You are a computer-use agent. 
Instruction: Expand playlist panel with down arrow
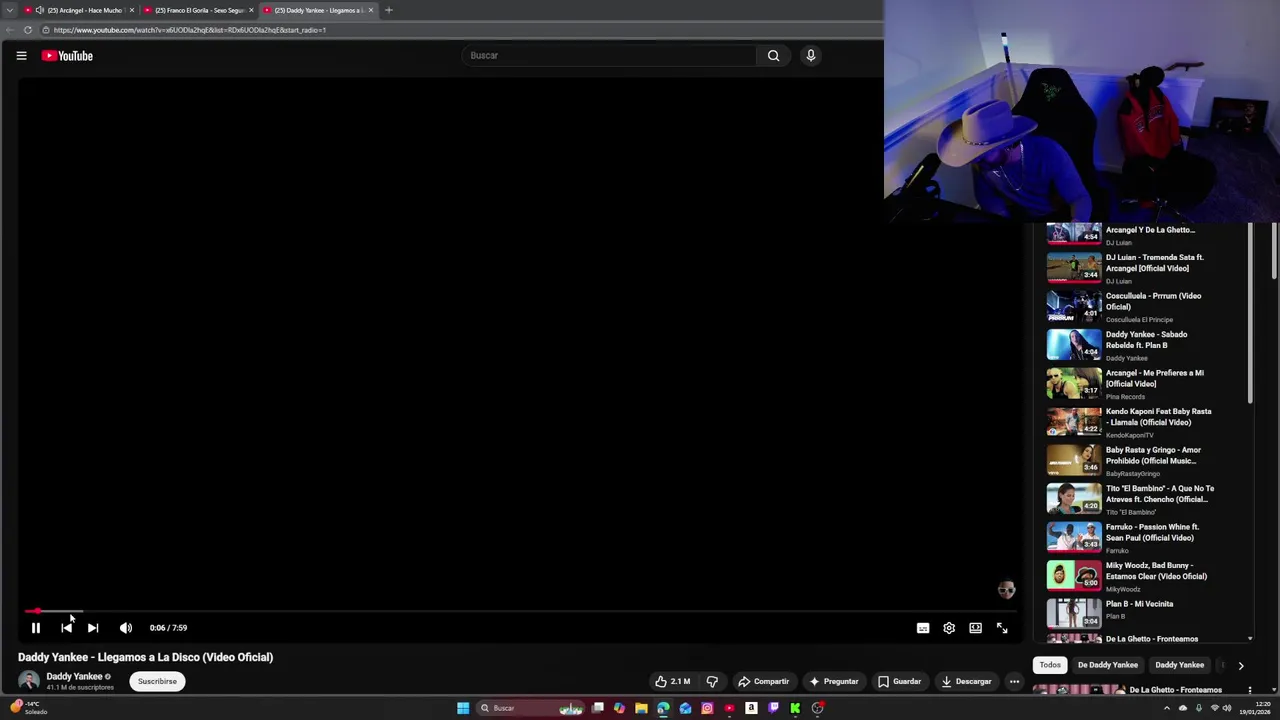1250,639
